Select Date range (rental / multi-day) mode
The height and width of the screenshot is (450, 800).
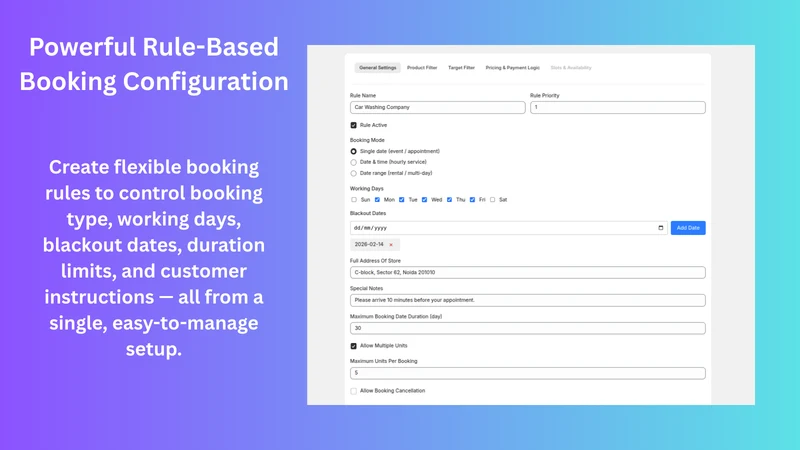click(354, 173)
